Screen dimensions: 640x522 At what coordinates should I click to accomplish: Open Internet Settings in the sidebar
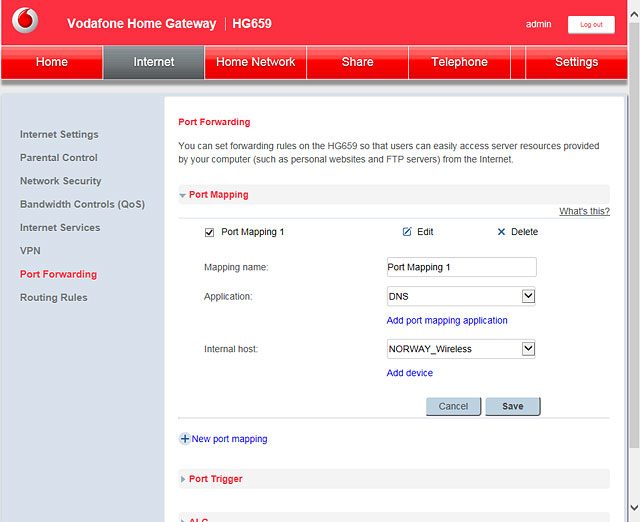point(59,134)
